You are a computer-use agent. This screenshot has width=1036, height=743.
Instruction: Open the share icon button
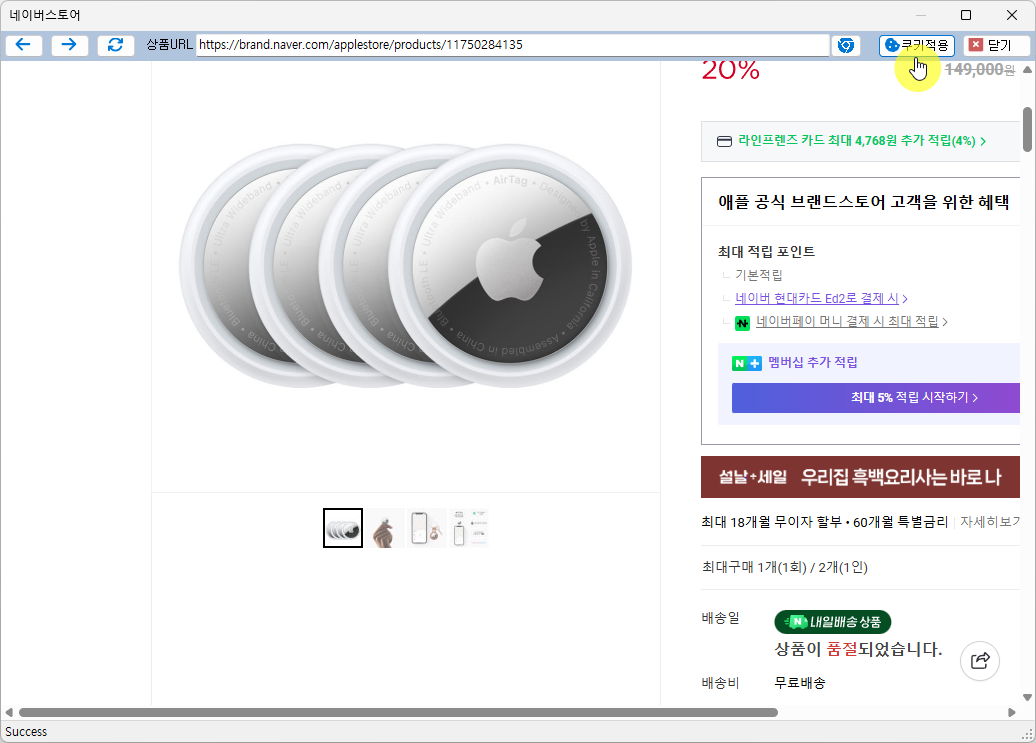[x=980, y=660]
